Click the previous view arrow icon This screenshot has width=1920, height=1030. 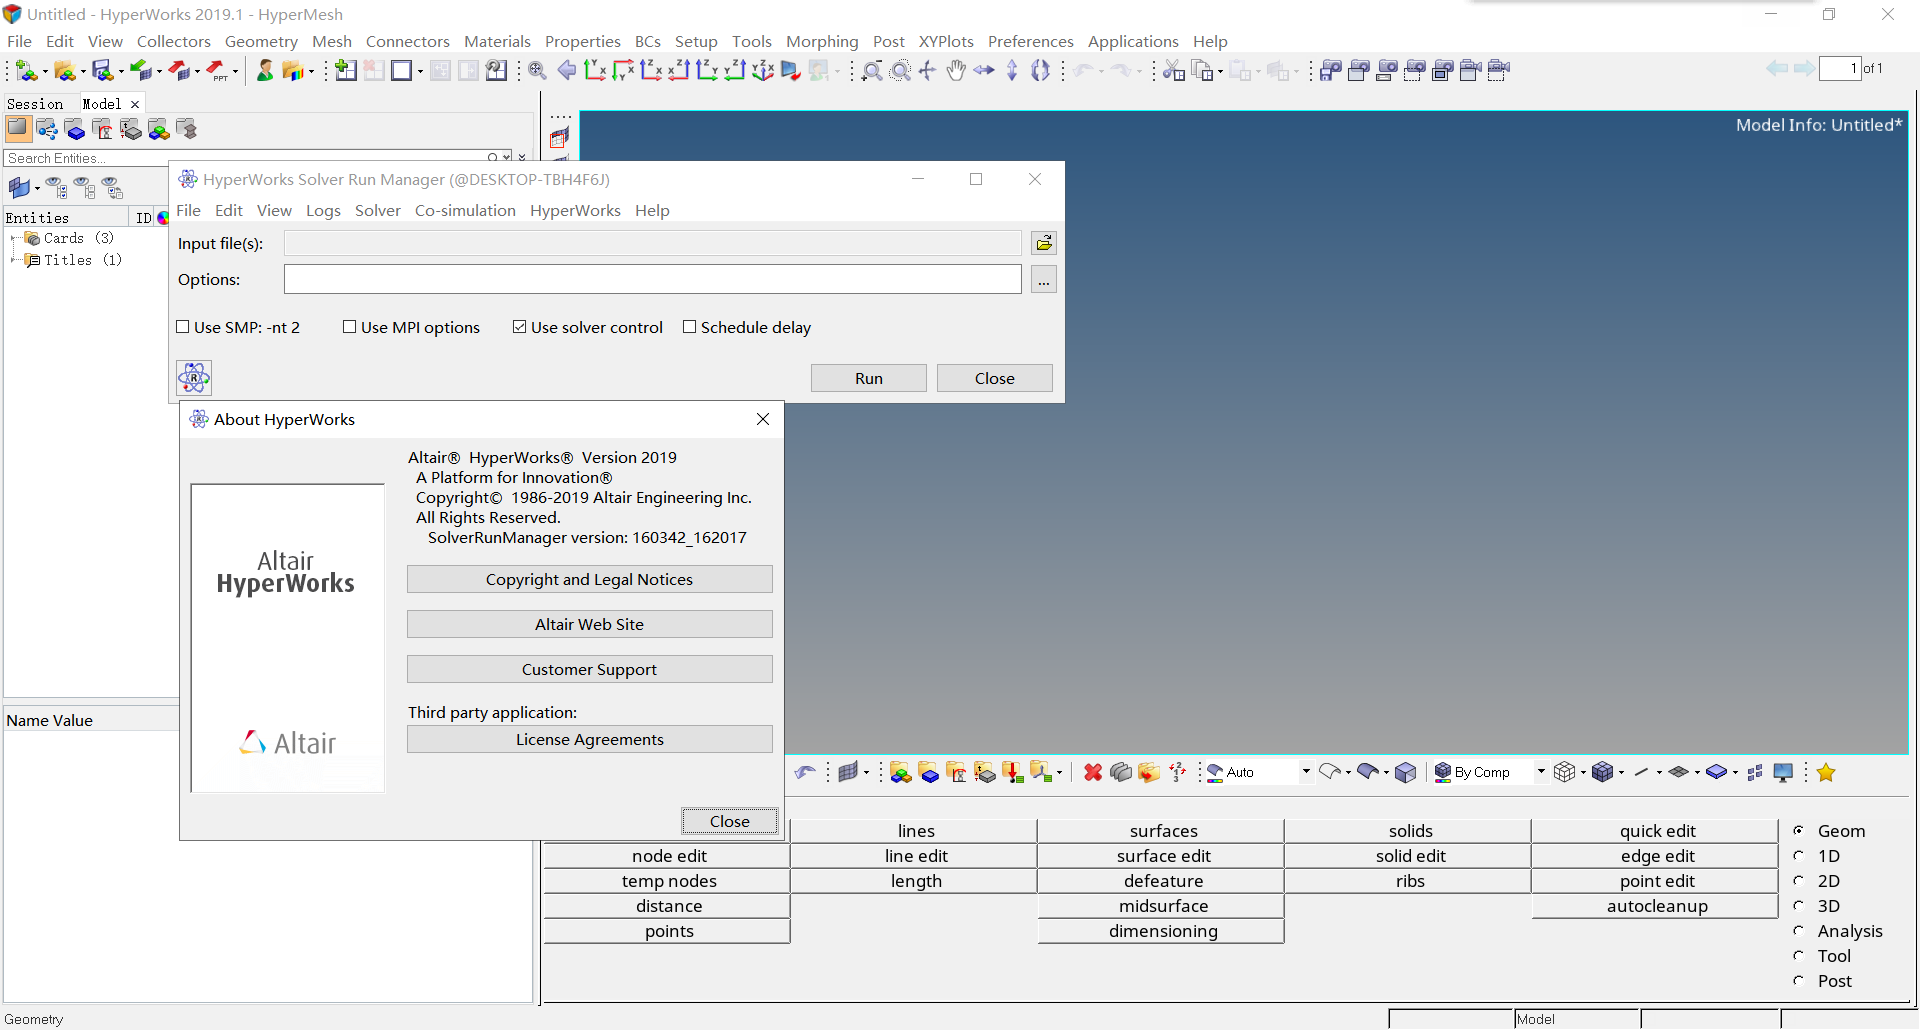pyautogui.click(x=567, y=70)
